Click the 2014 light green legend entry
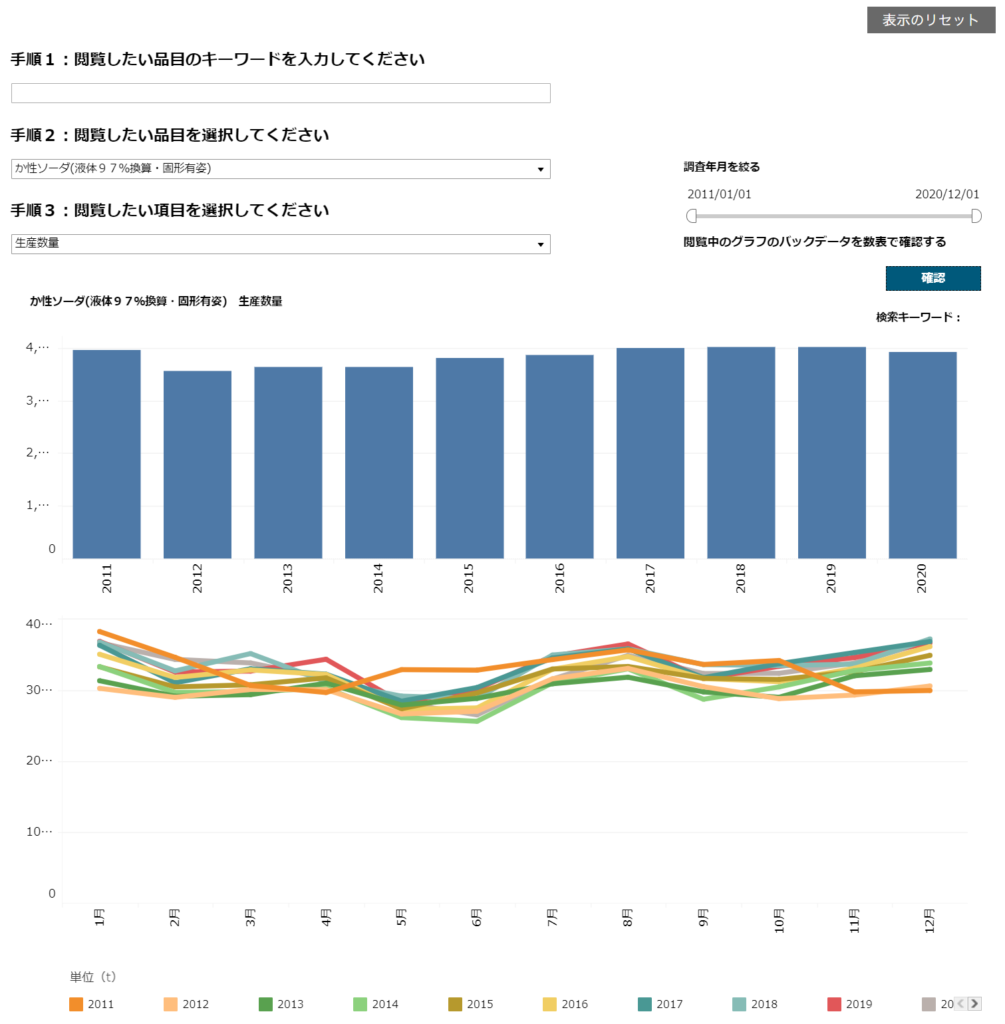Viewport: 1005px width, 1024px height. point(375,1004)
